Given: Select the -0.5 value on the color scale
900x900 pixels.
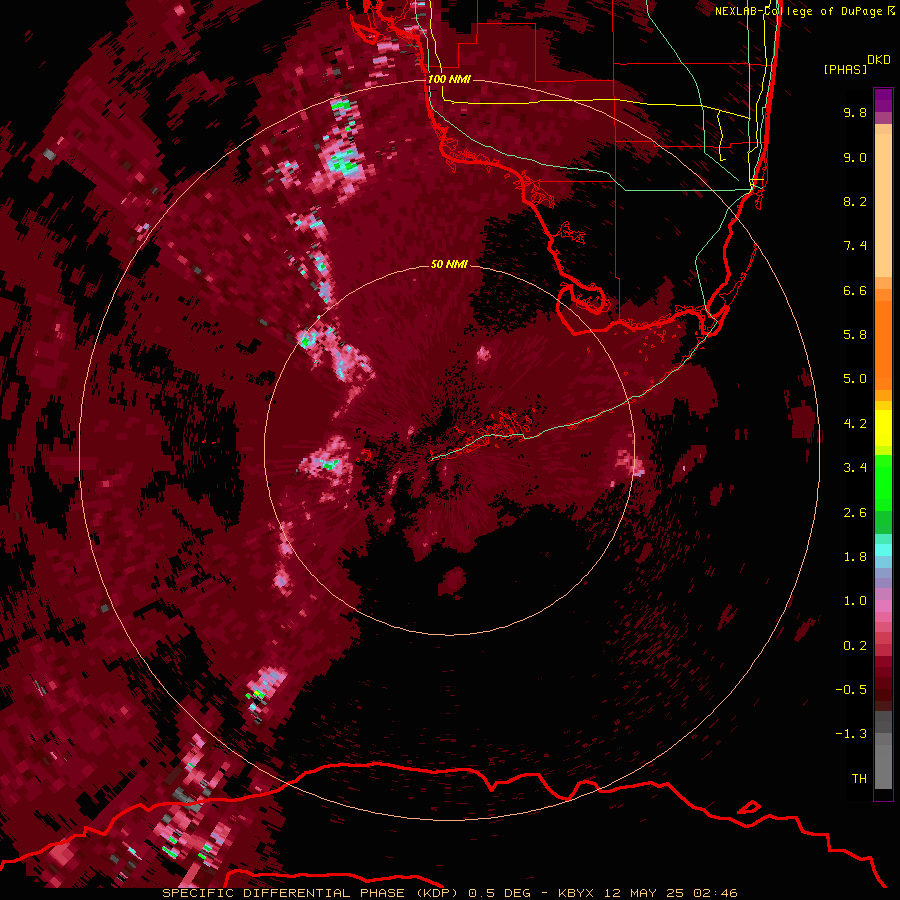Looking at the screenshot, I should (851, 690).
